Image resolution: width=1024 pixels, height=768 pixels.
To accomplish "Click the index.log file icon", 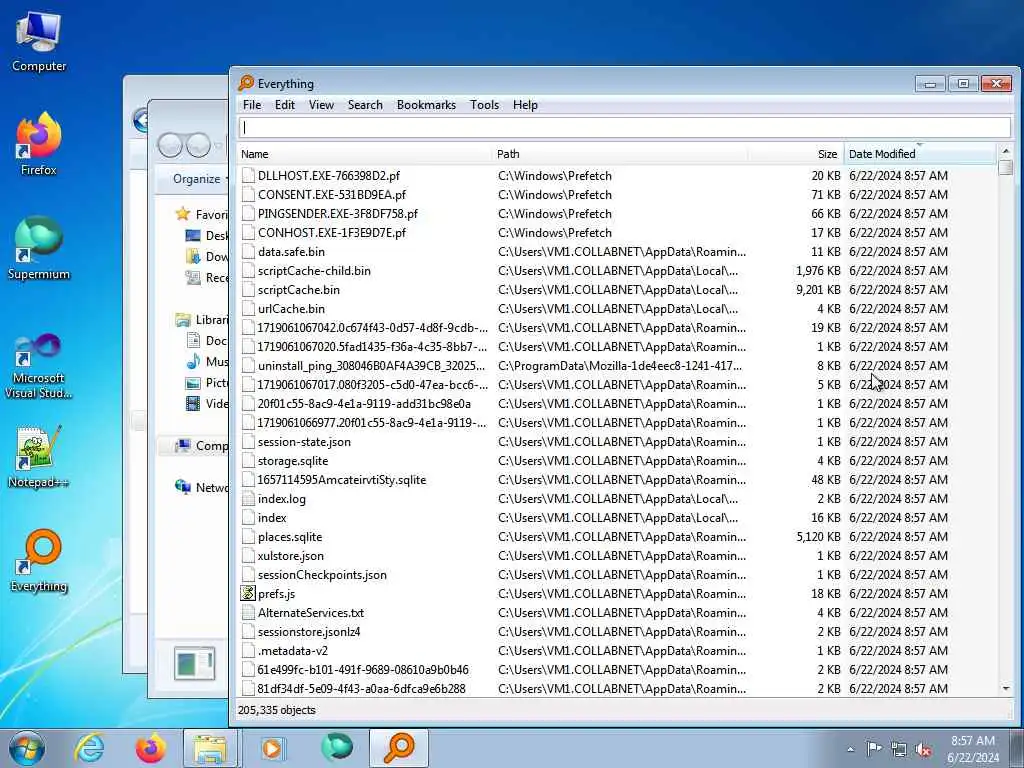I will click(x=248, y=499).
